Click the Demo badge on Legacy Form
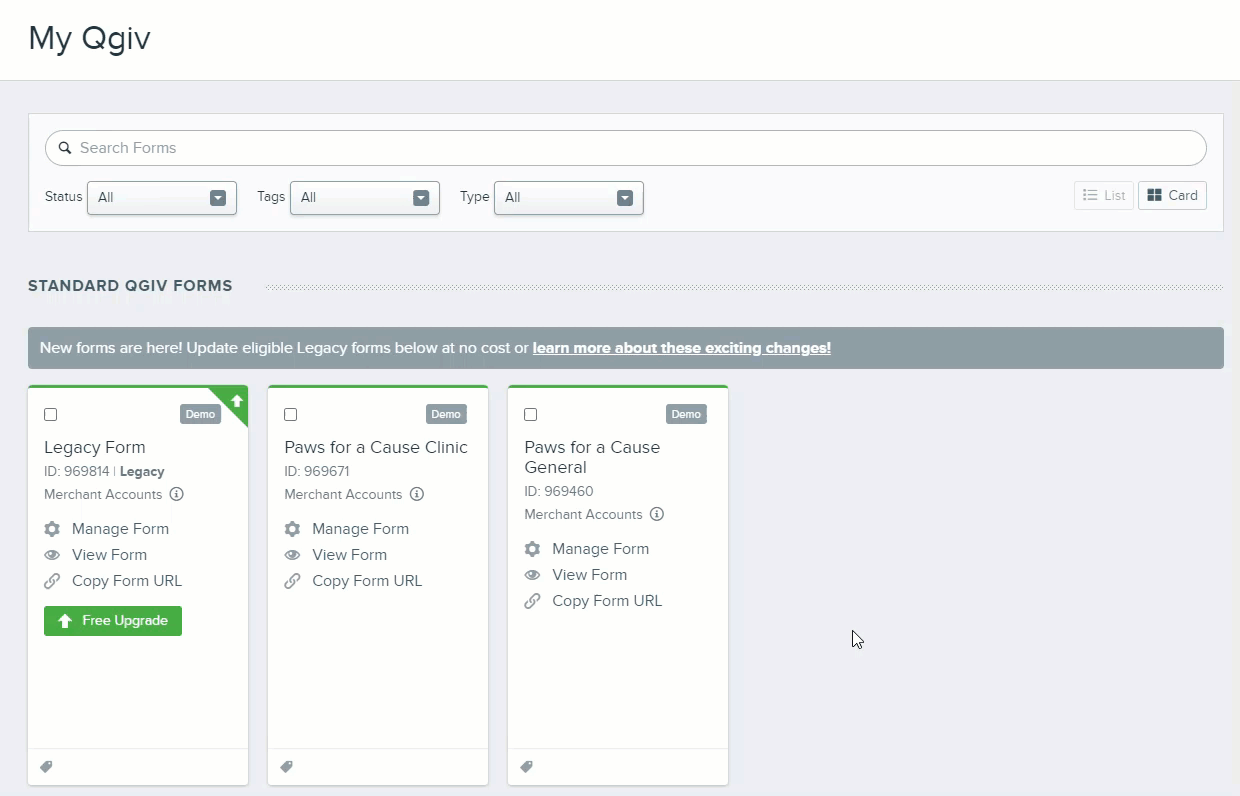 coord(200,414)
